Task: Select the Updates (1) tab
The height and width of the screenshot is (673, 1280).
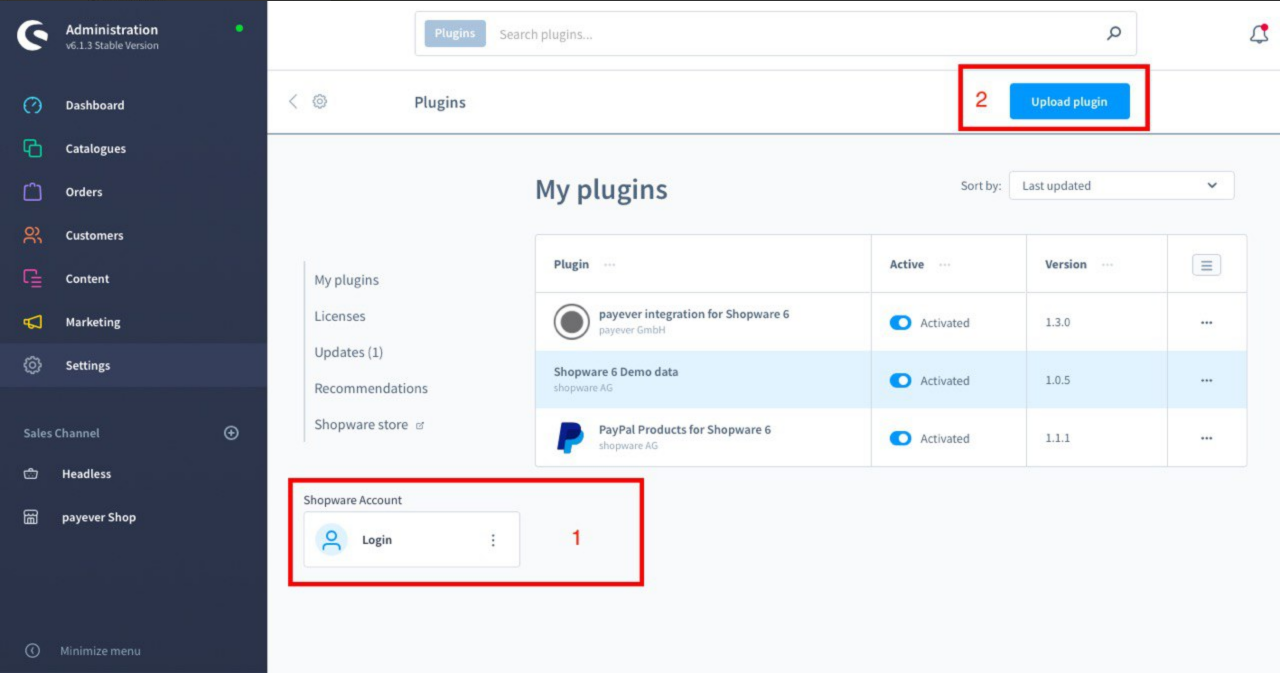Action: pos(348,352)
